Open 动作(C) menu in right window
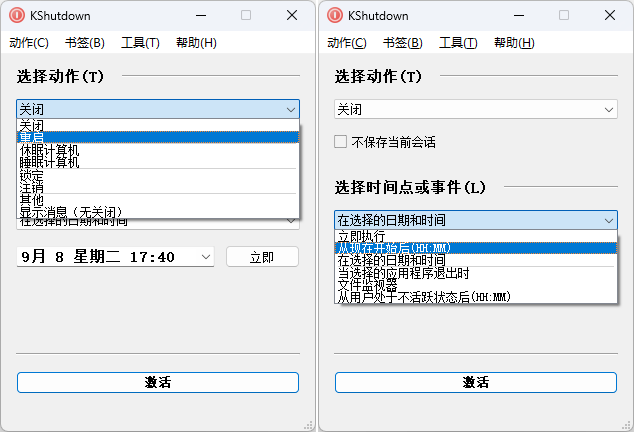635x432 pixels. click(347, 43)
